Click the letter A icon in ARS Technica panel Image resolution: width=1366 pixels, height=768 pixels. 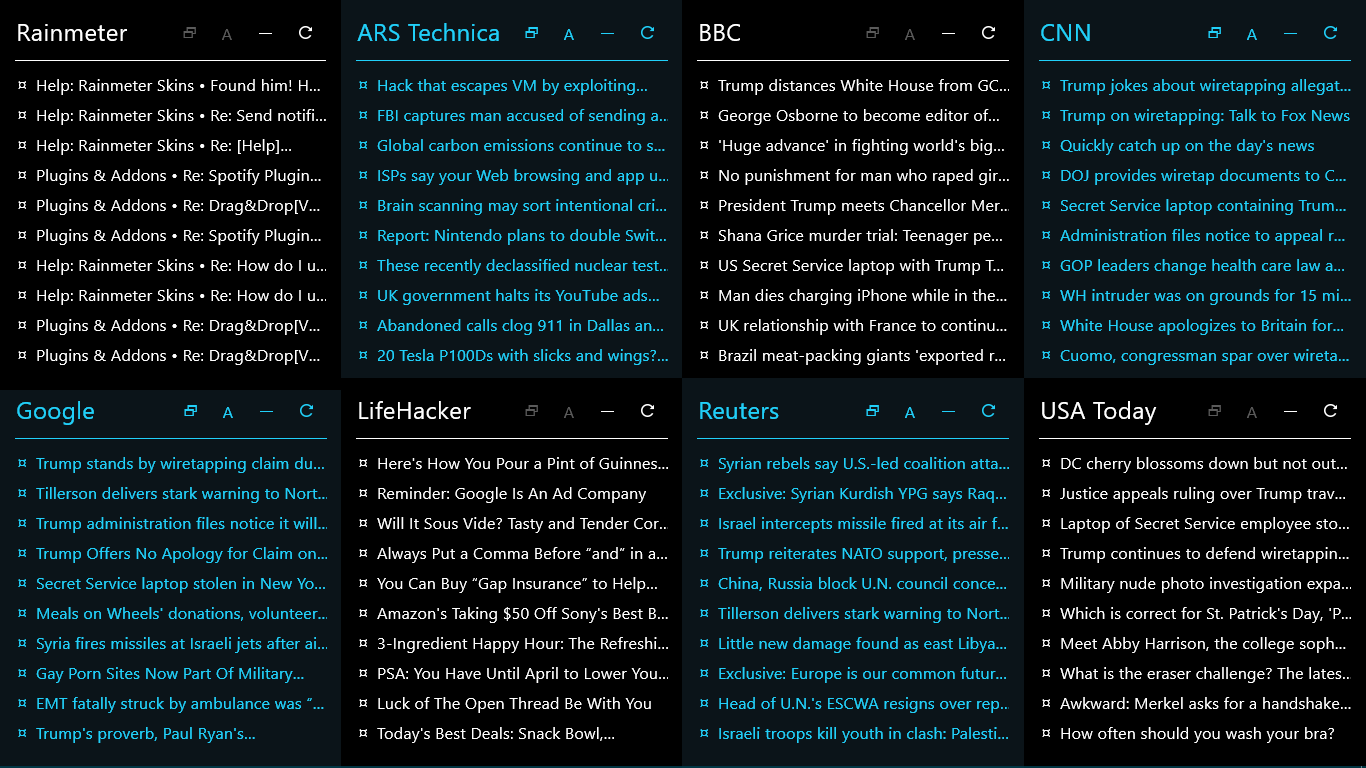tap(569, 35)
